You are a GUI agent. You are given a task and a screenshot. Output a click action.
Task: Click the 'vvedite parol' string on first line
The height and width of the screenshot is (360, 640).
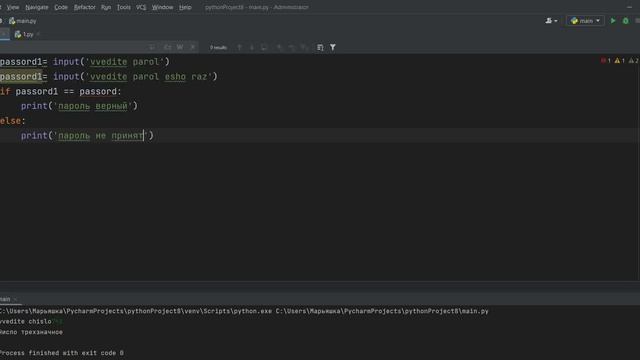[124, 62]
